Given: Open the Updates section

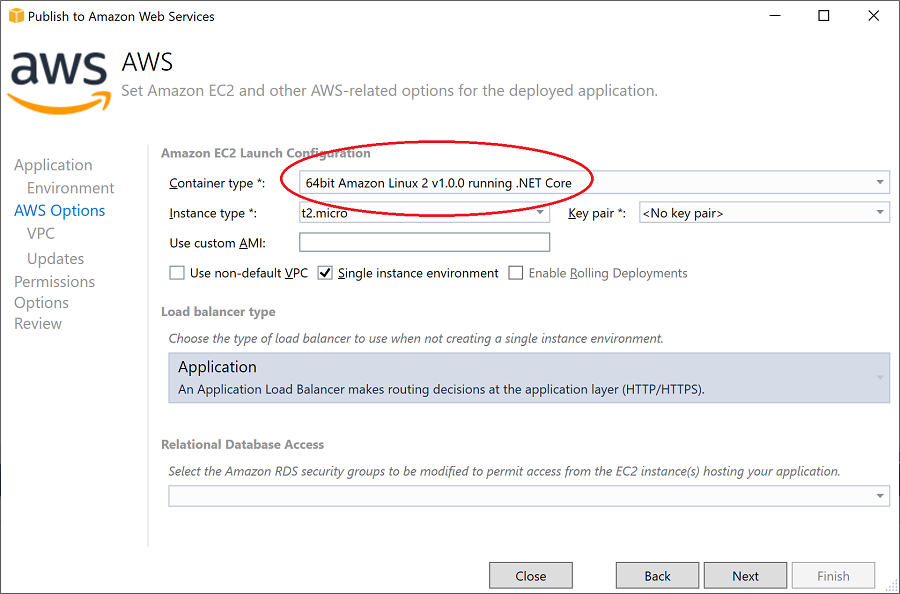Looking at the screenshot, I should coord(55,258).
